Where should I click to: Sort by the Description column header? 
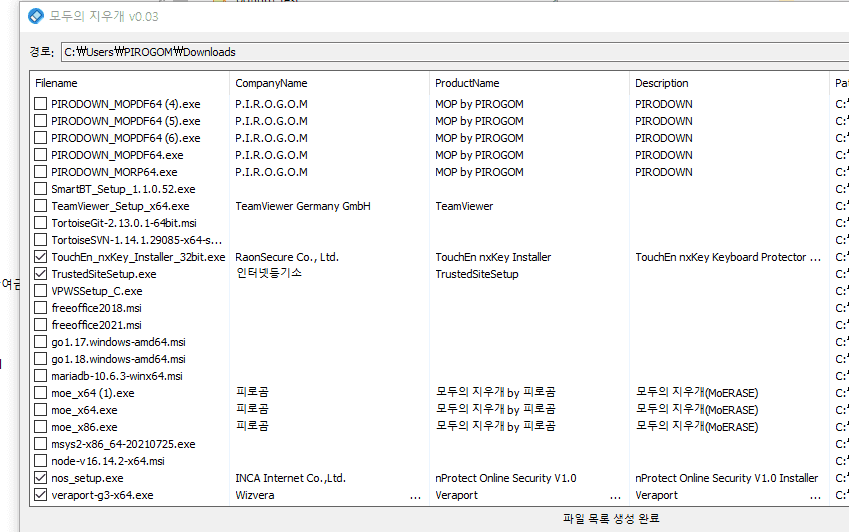[x=729, y=83]
